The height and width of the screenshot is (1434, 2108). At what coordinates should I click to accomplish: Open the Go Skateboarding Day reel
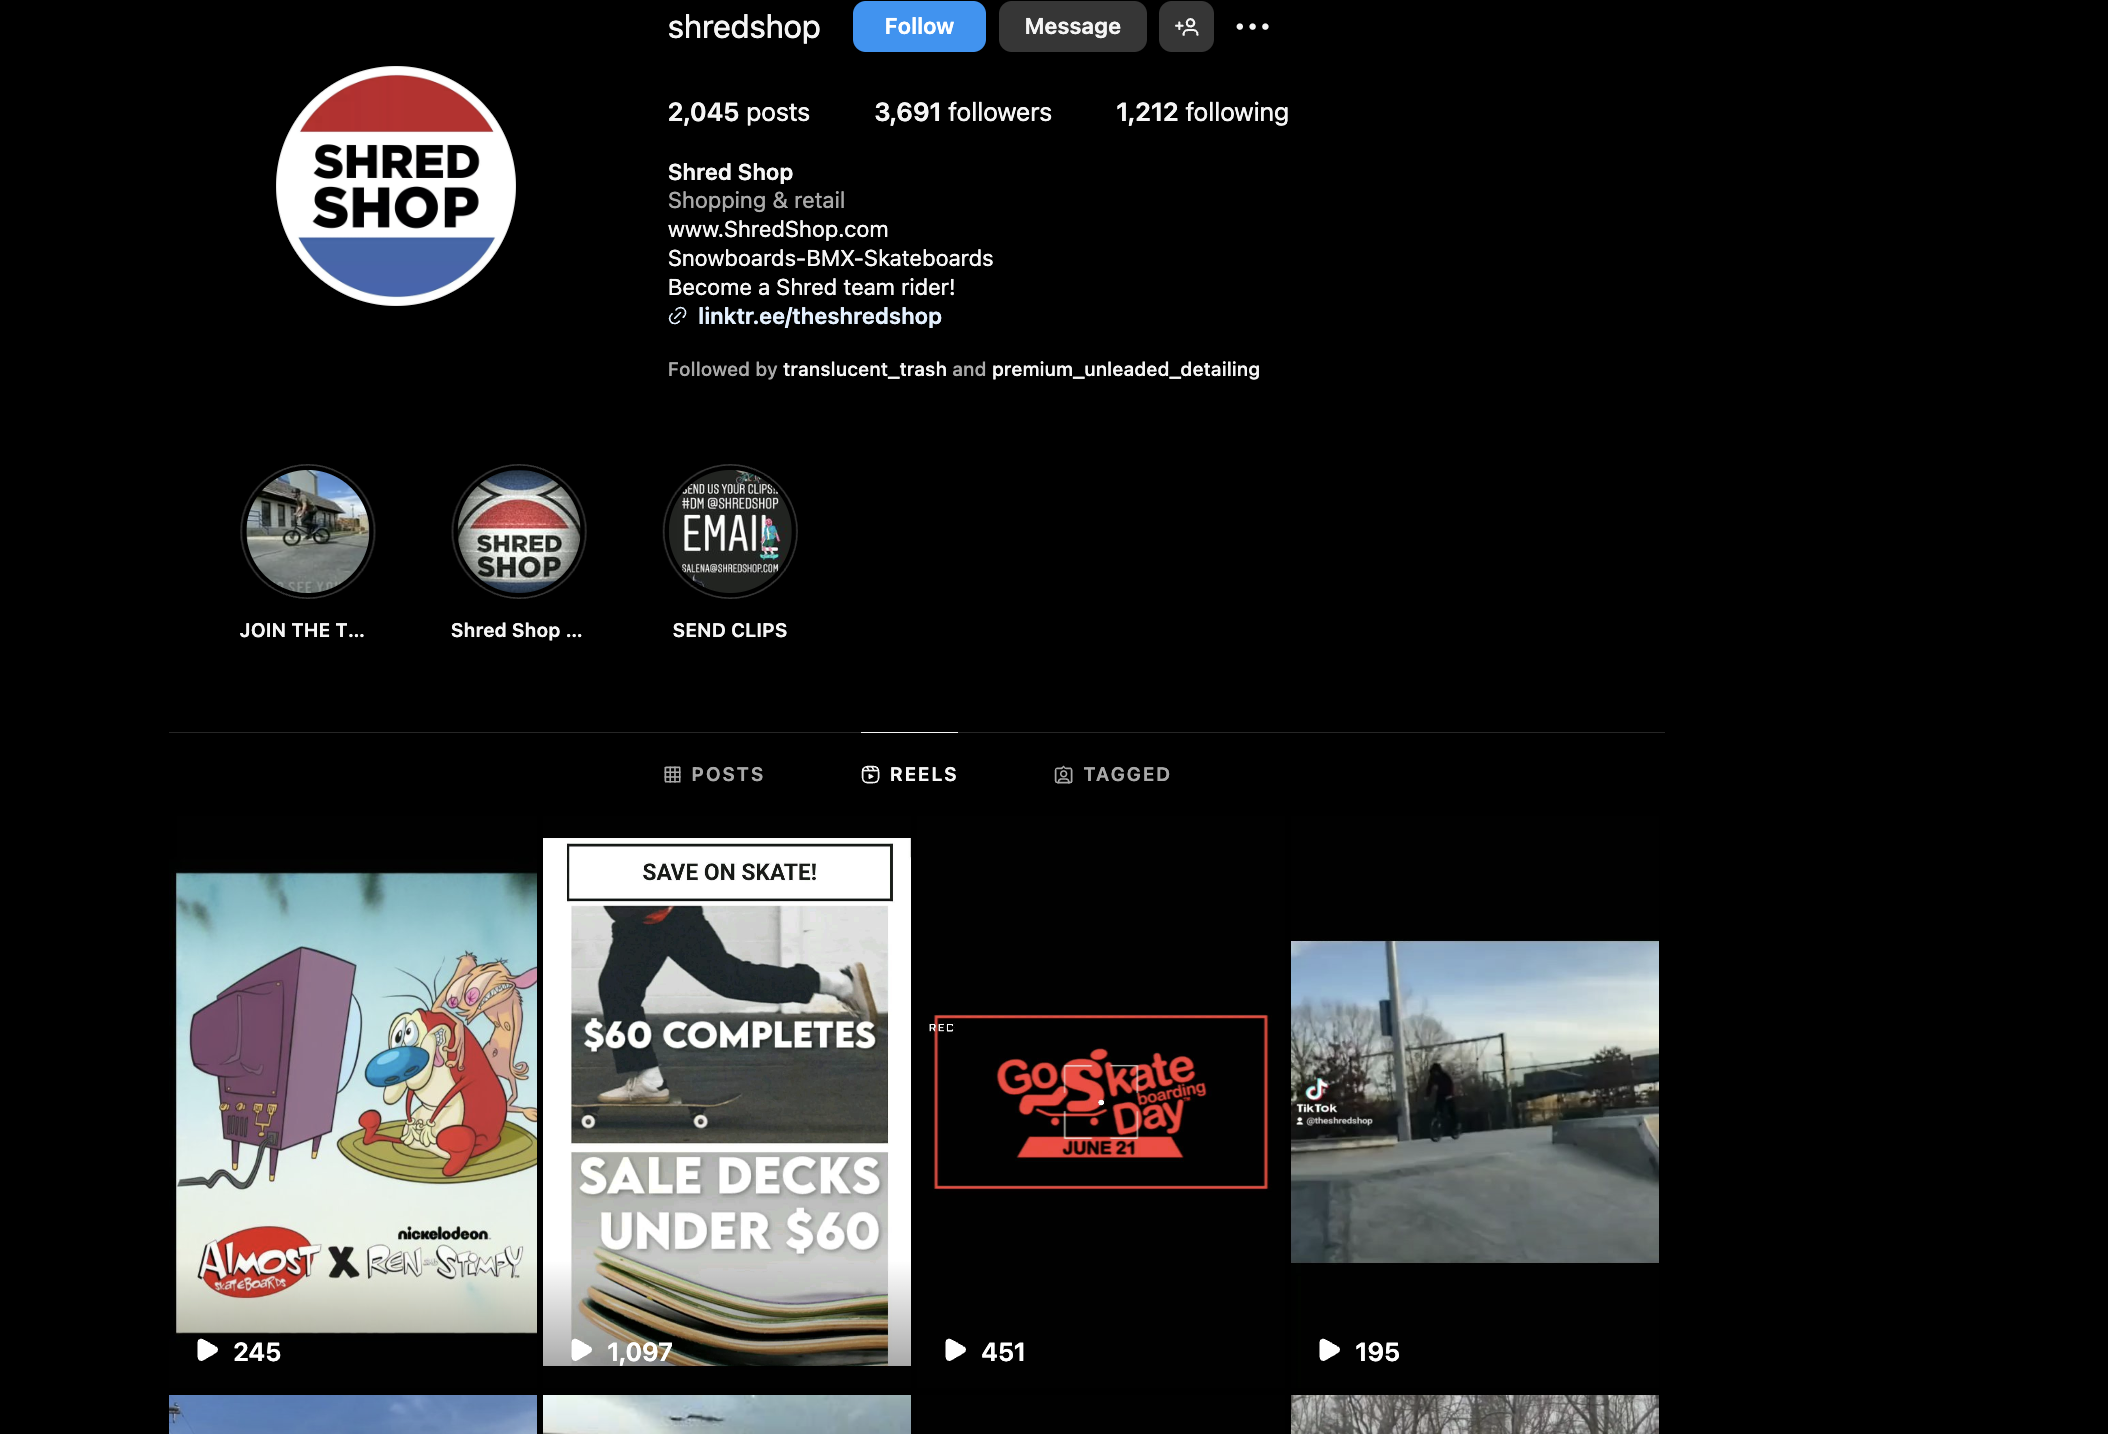1101,1102
